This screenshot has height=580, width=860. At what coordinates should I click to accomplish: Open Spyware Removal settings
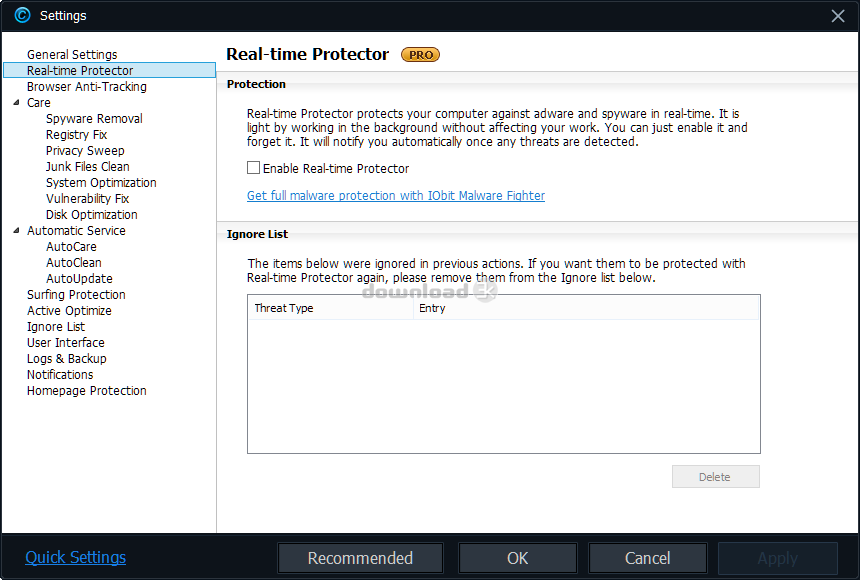pos(94,119)
